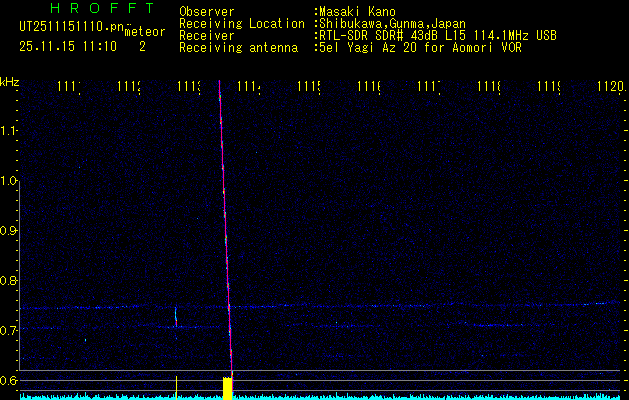The width and height of the screenshot is (629, 400).
Task: Select the 1115 time marker
Action: pyautogui.click(x=308, y=88)
